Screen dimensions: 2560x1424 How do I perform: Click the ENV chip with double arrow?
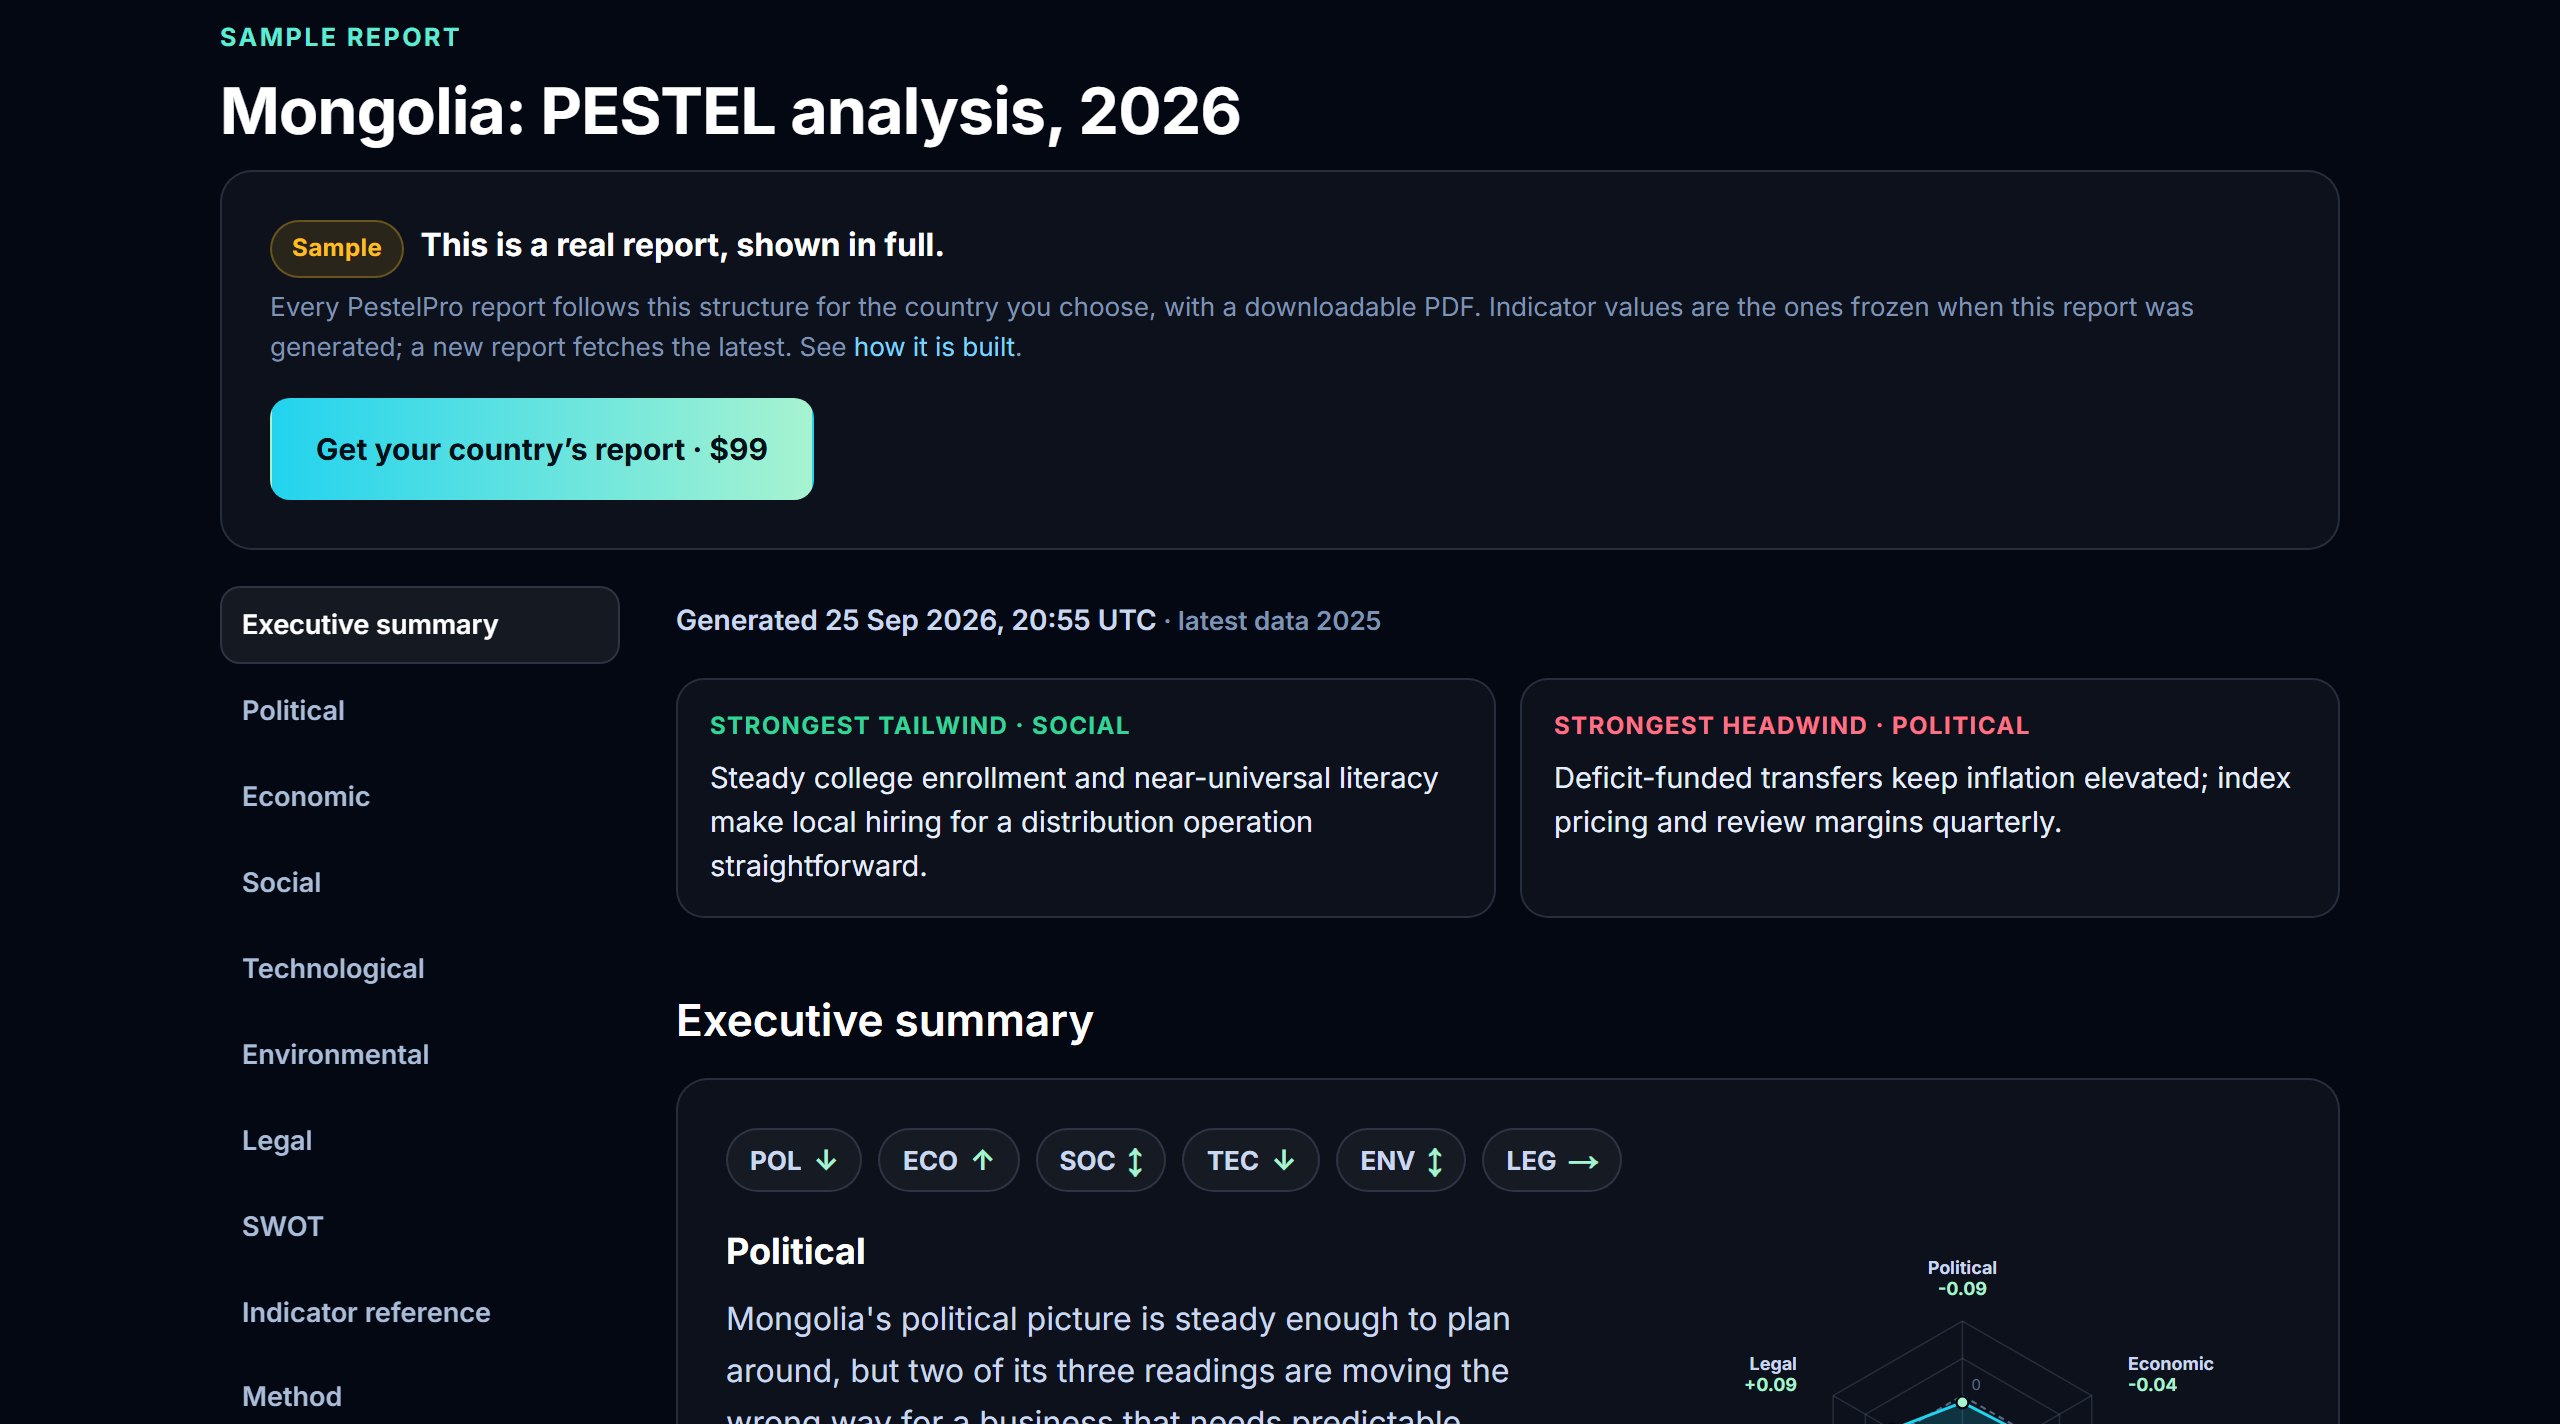point(1400,1160)
